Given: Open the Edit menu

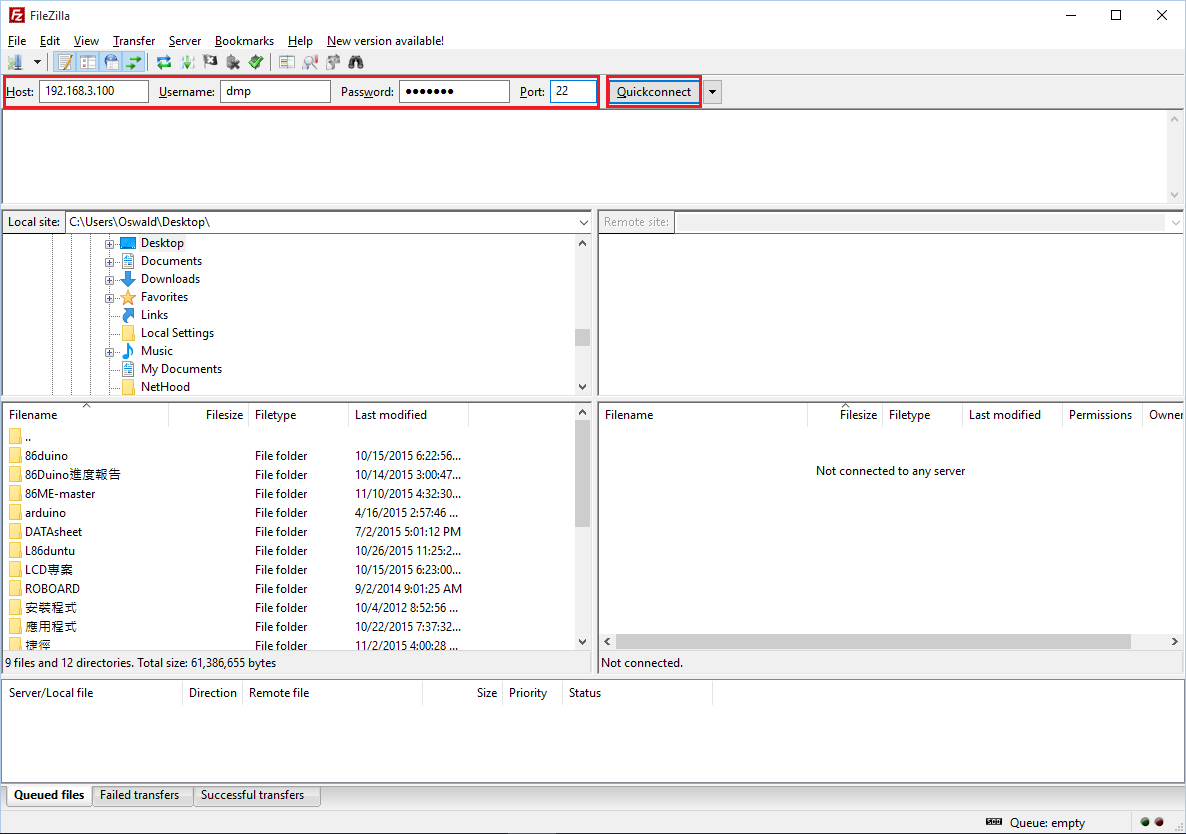Looking at the screenshot, I should click(49, 41).
